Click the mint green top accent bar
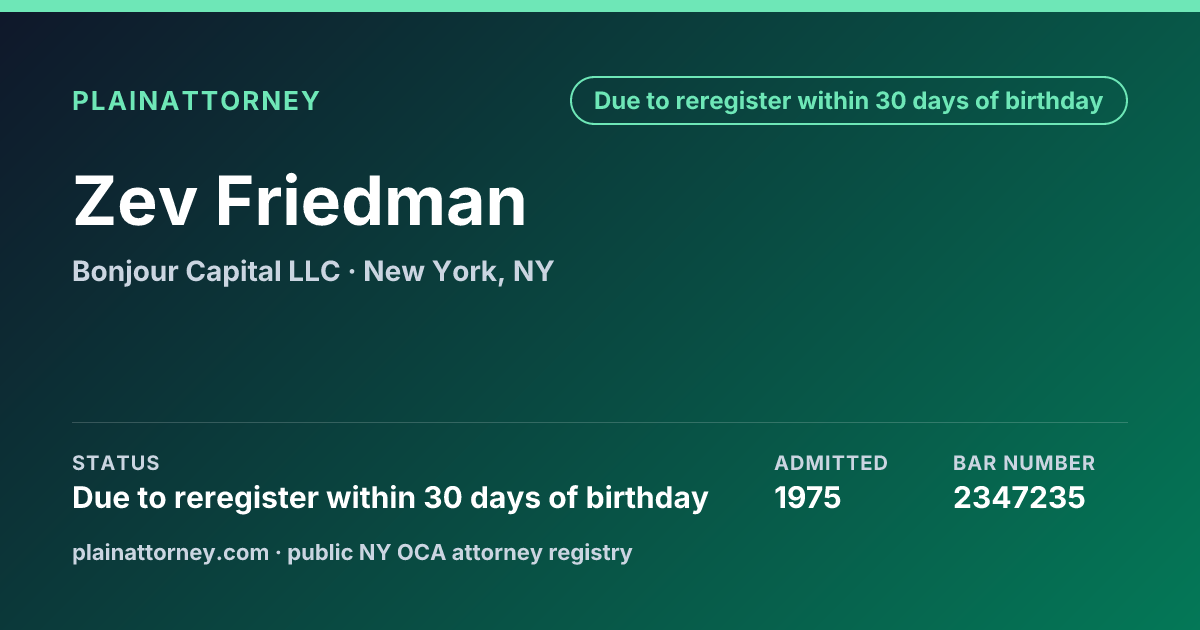Screen dimensions: 1200x630 click(600, 6)
